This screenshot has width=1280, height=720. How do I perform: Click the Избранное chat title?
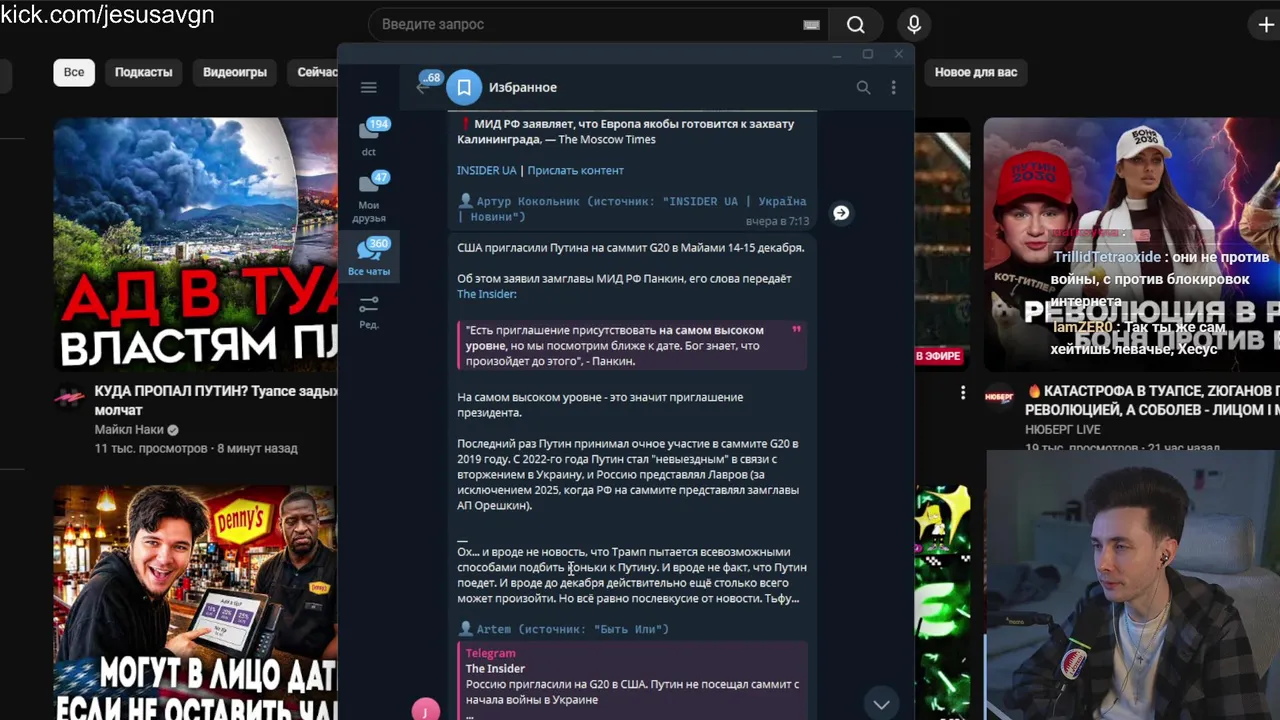[523, 88]
